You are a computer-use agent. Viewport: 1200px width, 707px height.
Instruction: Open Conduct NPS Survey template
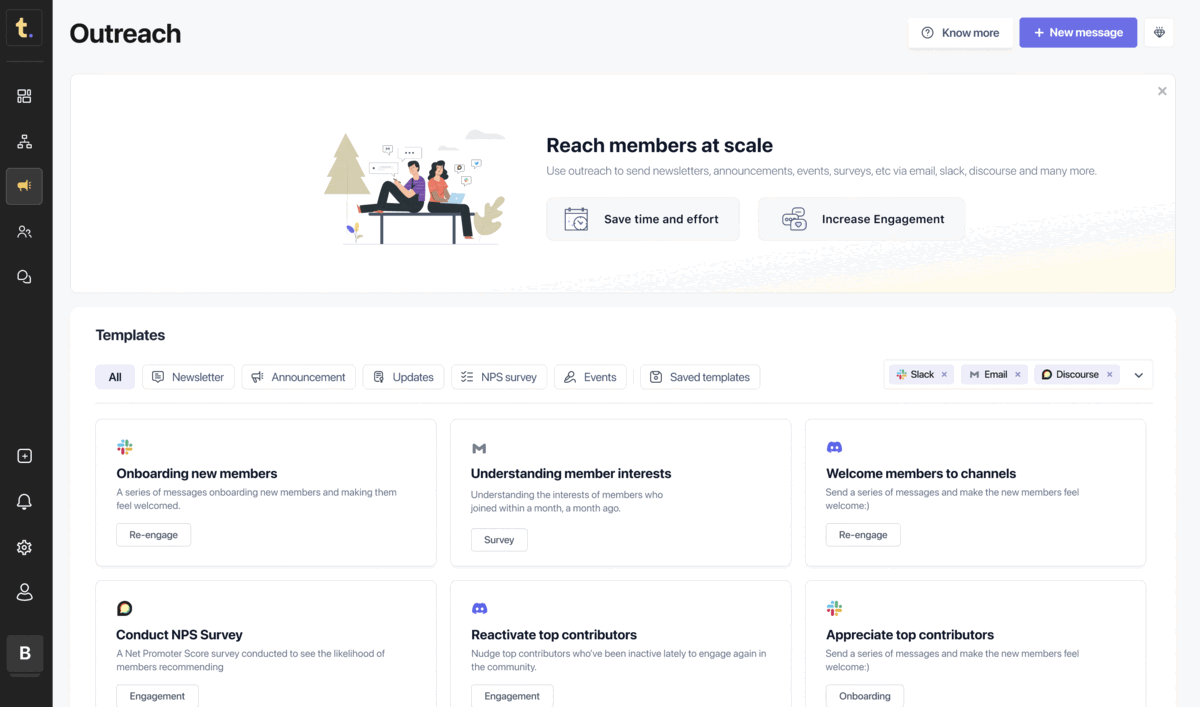coord(266,644)
